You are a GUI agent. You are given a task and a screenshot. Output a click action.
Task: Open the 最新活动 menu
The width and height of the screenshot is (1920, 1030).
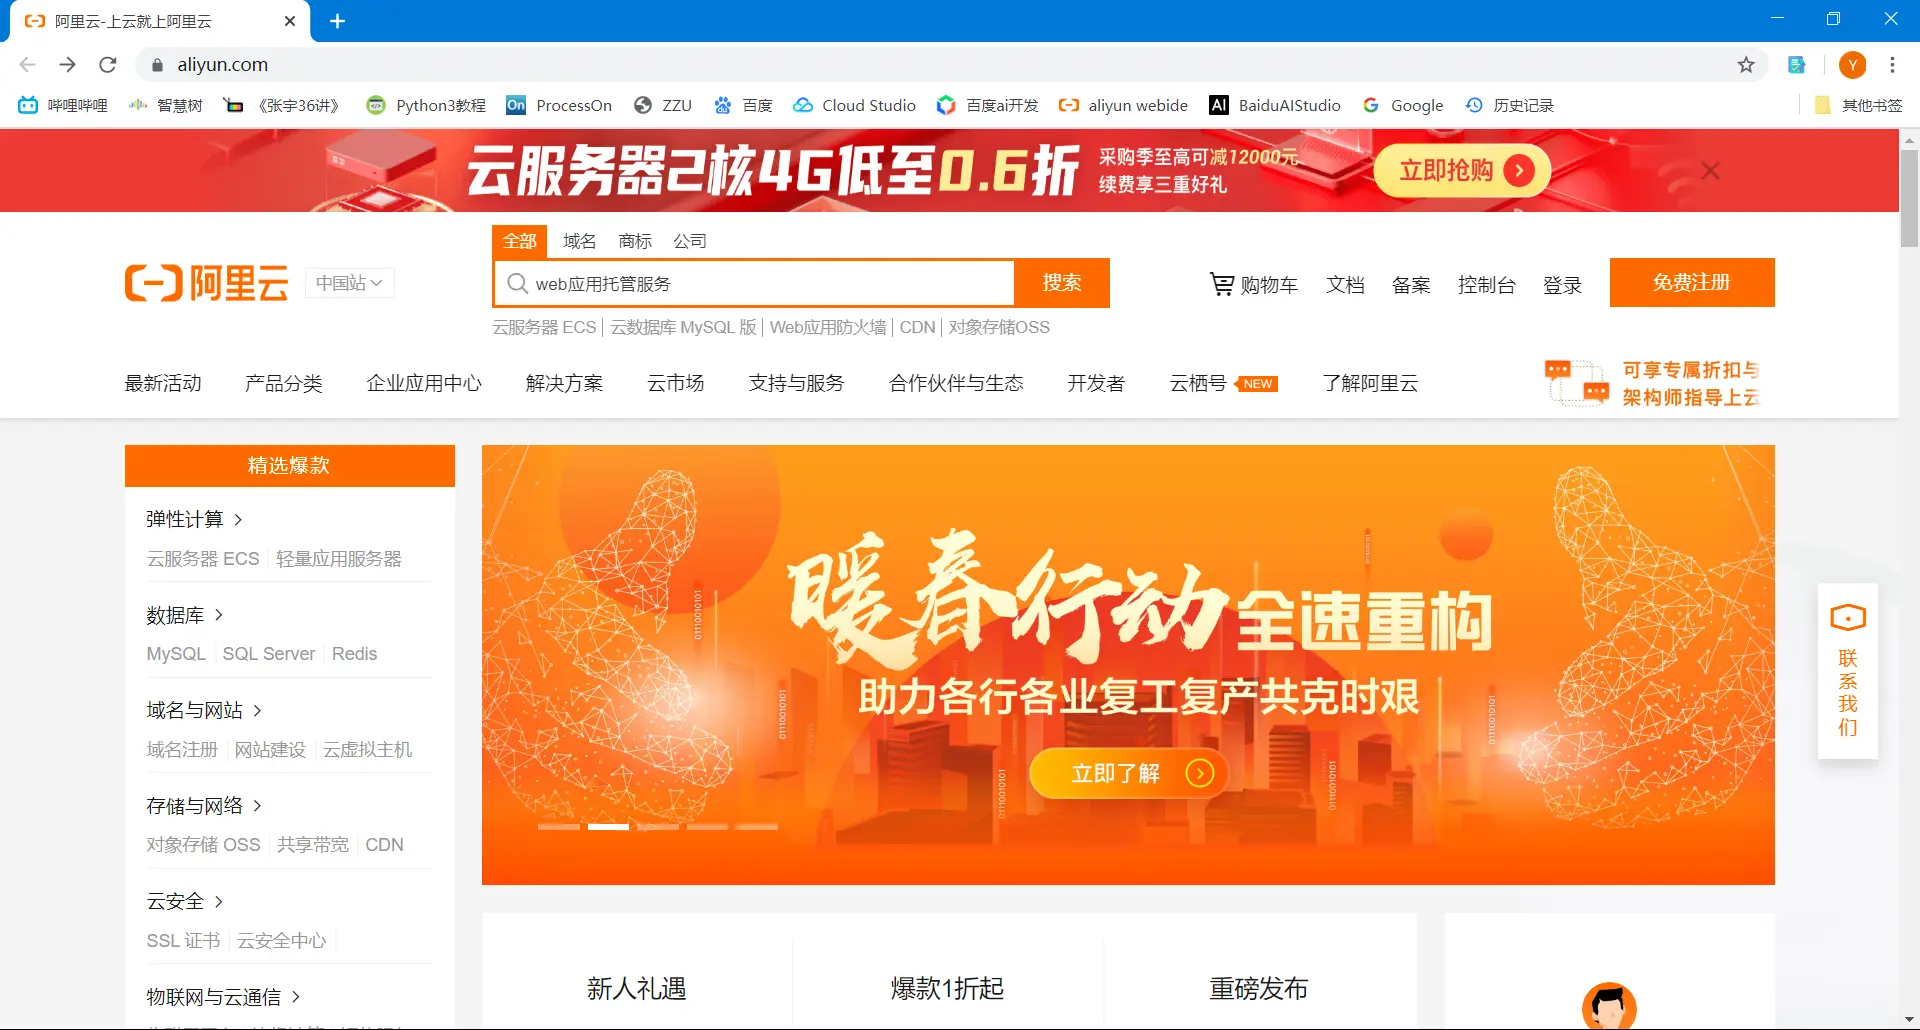click(x=163, y=383)
